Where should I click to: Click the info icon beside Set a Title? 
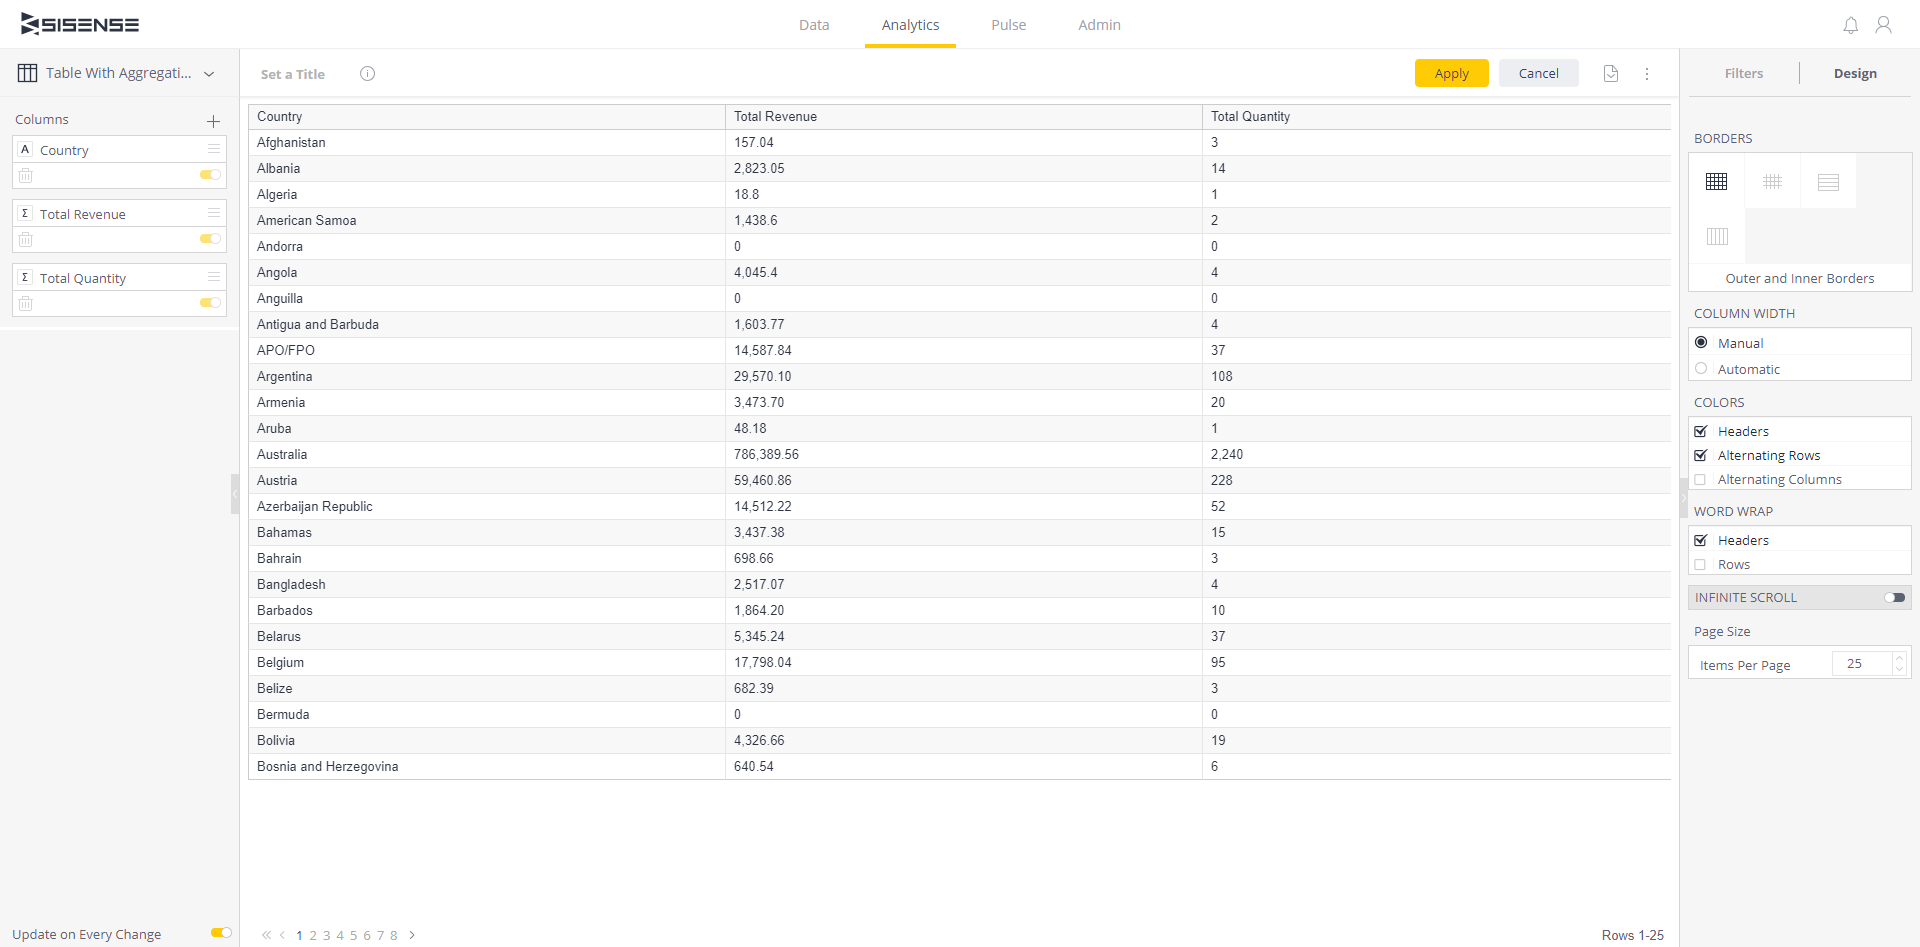(x=367, y=73)
